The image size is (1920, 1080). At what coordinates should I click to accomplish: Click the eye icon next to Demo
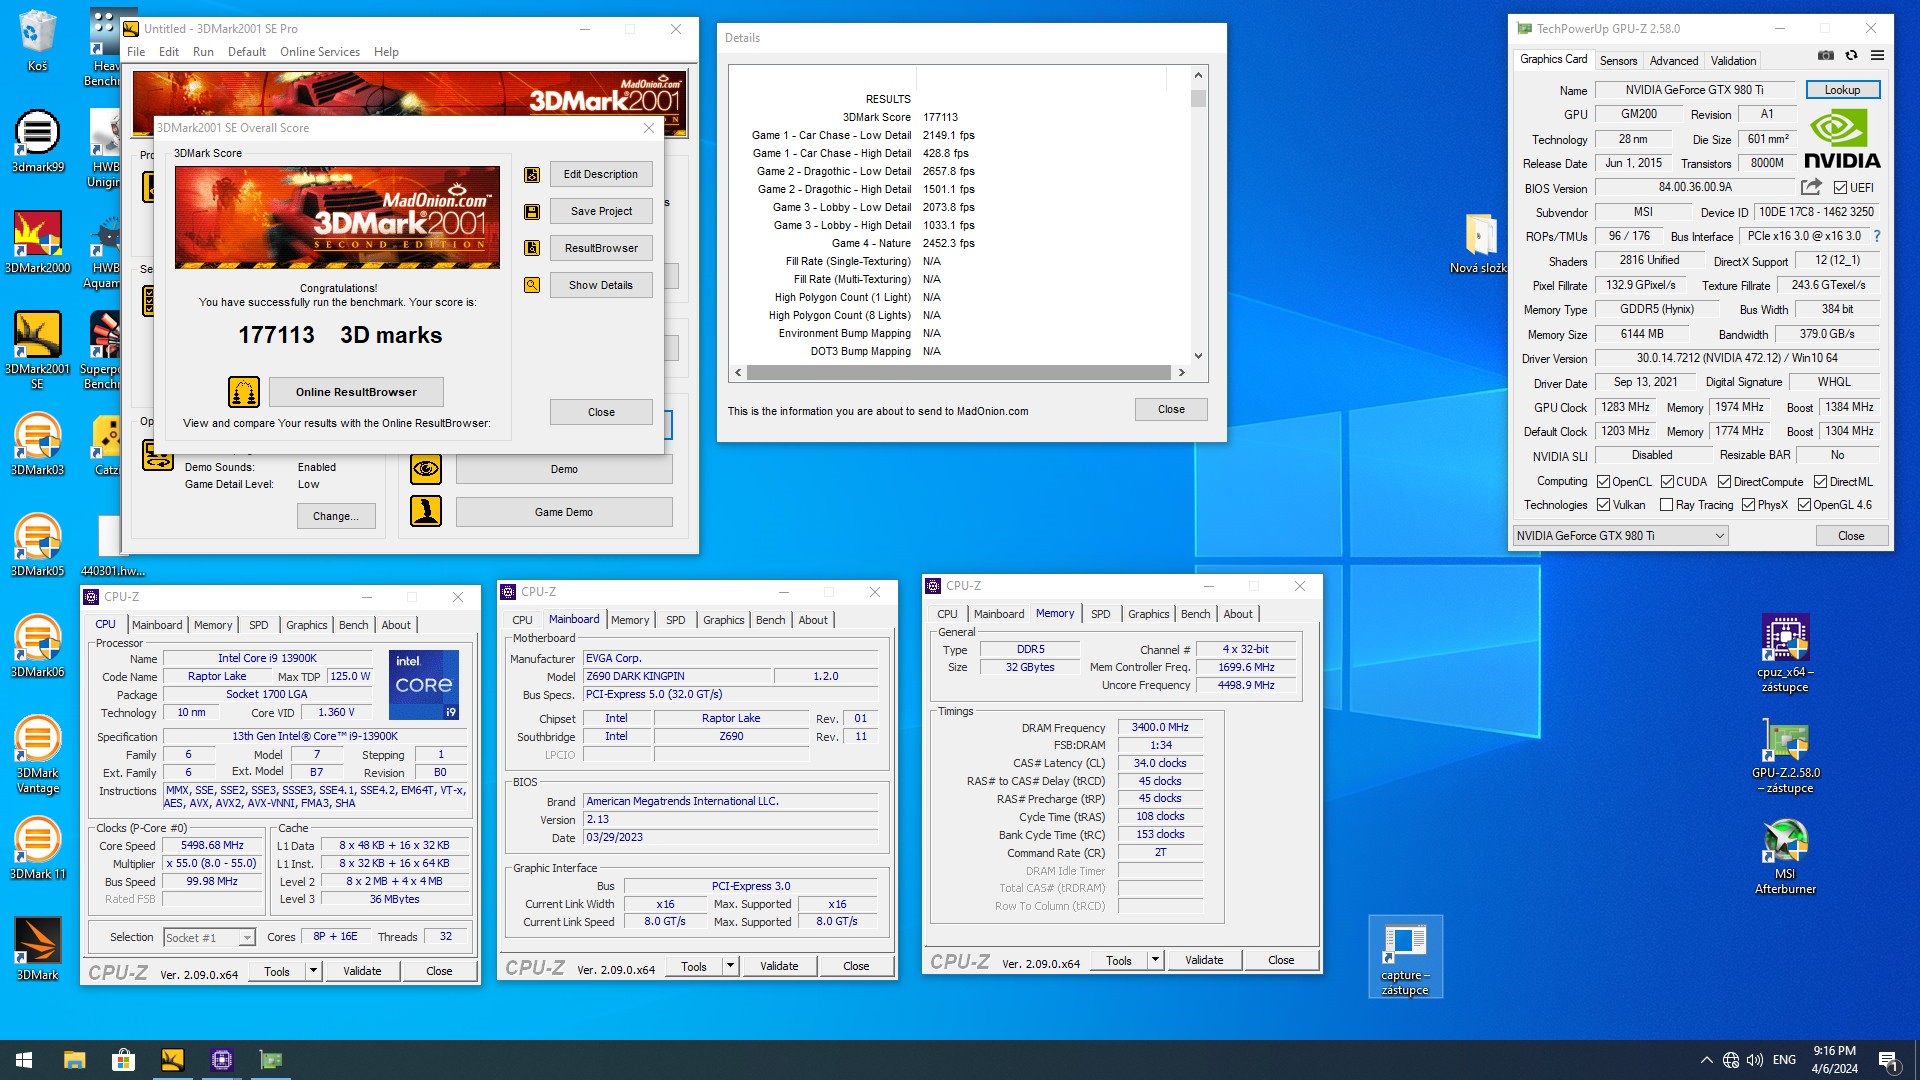(x=426, y=469)
